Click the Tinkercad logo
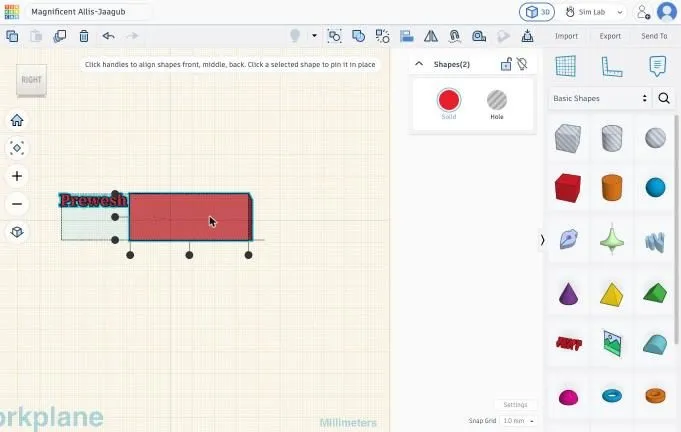681x432 pixels. pos(12,12)
